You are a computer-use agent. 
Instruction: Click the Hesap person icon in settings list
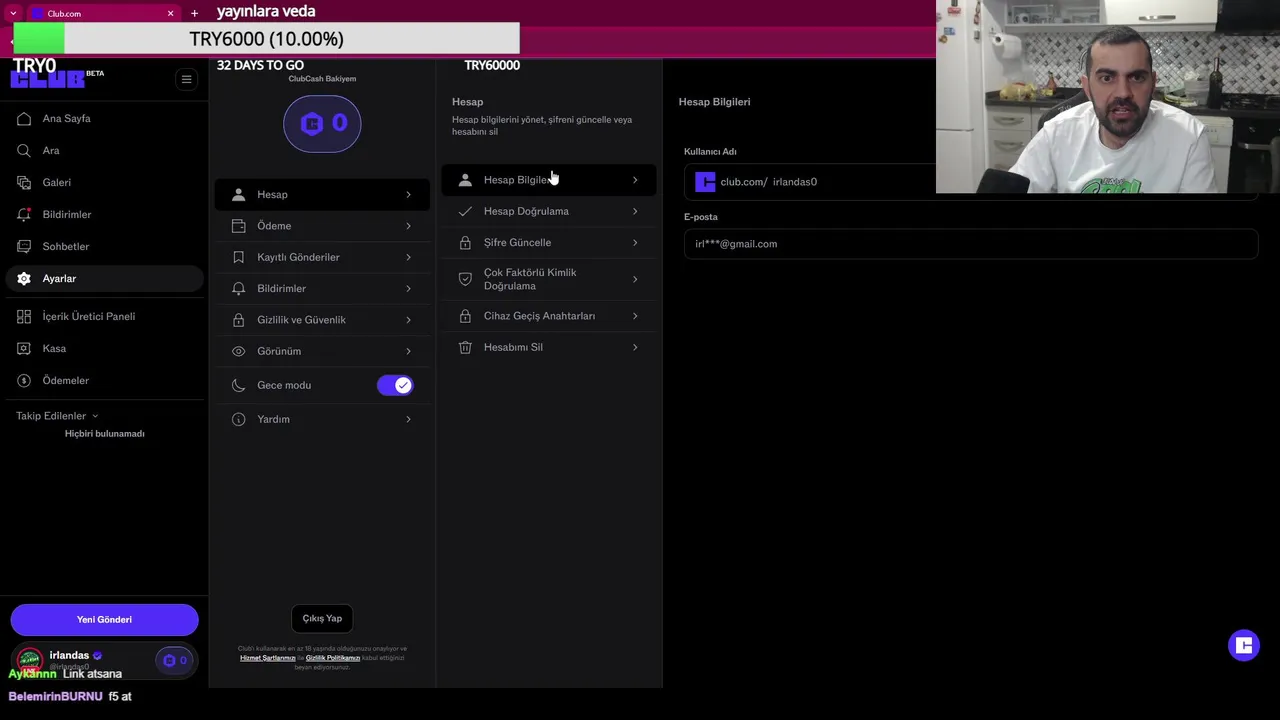pos(238,194)
